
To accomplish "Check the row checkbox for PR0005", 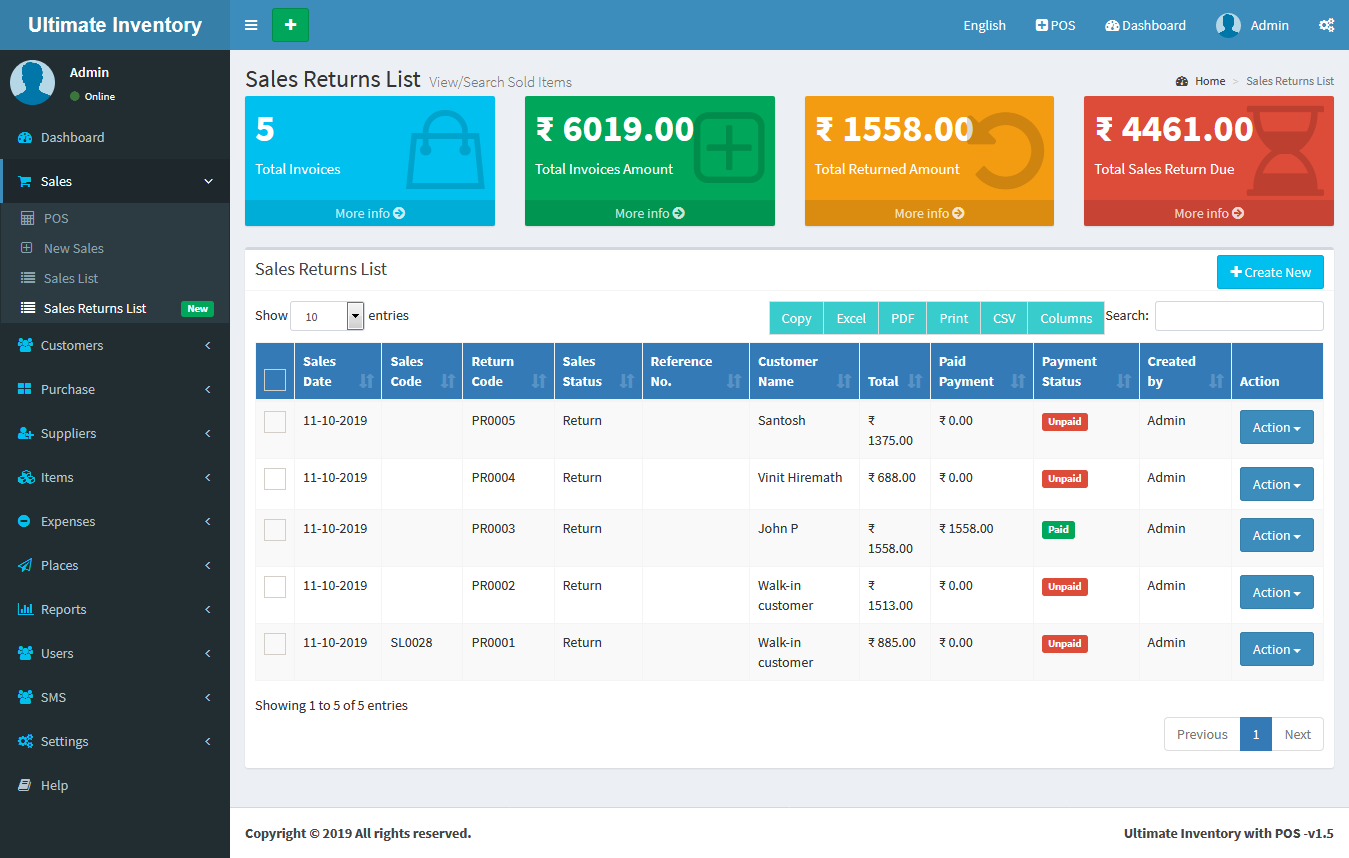I will pos(275,422).
